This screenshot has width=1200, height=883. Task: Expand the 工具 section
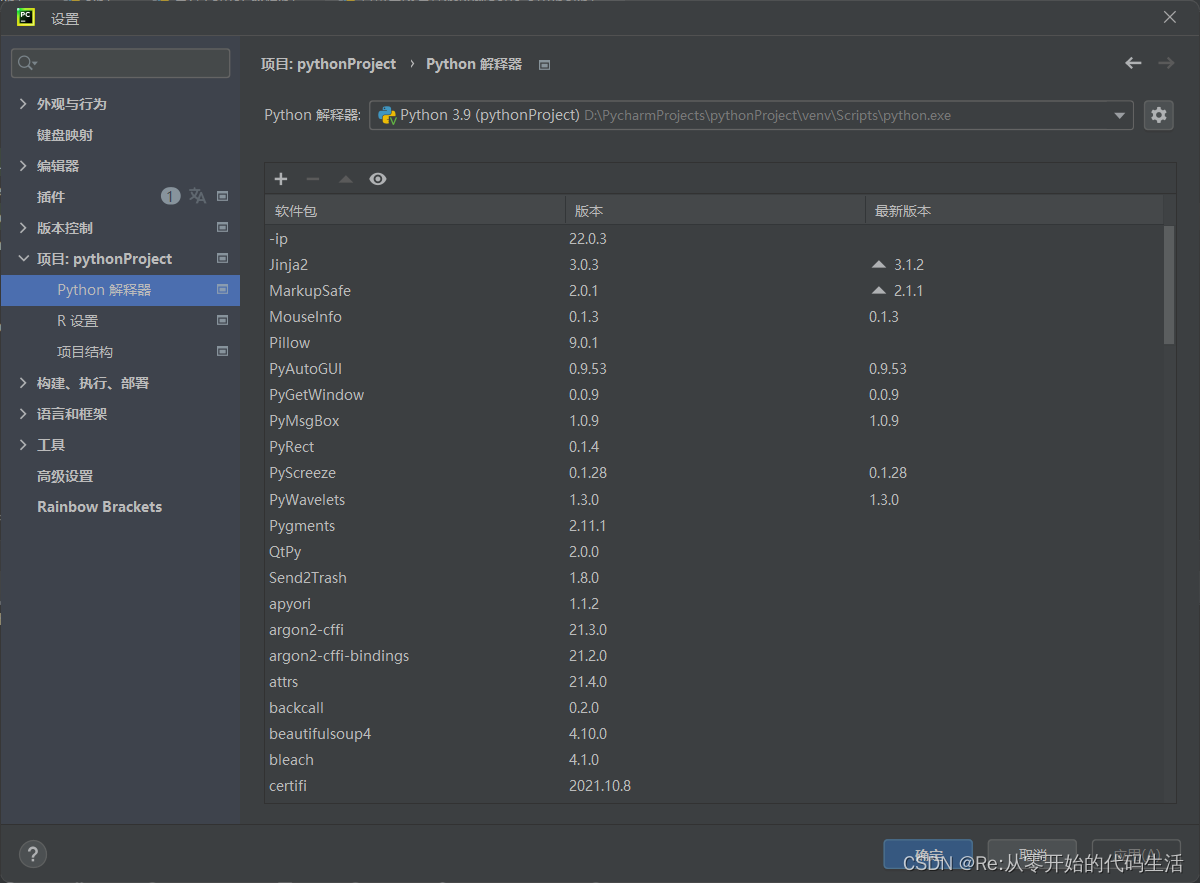coord(24,445)
